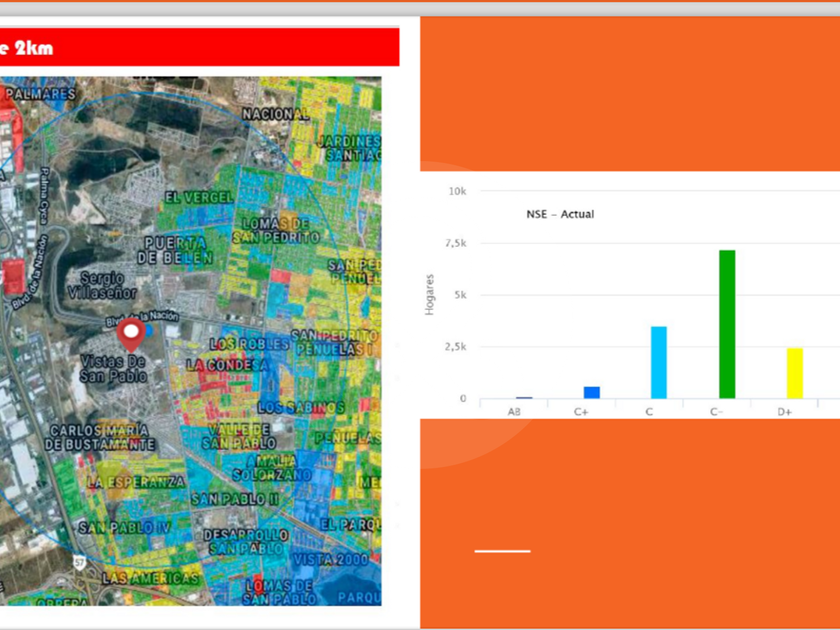Click the 'Hogares' axis label
This screenshot has width=840, height=630.
[x=429, y=295]
